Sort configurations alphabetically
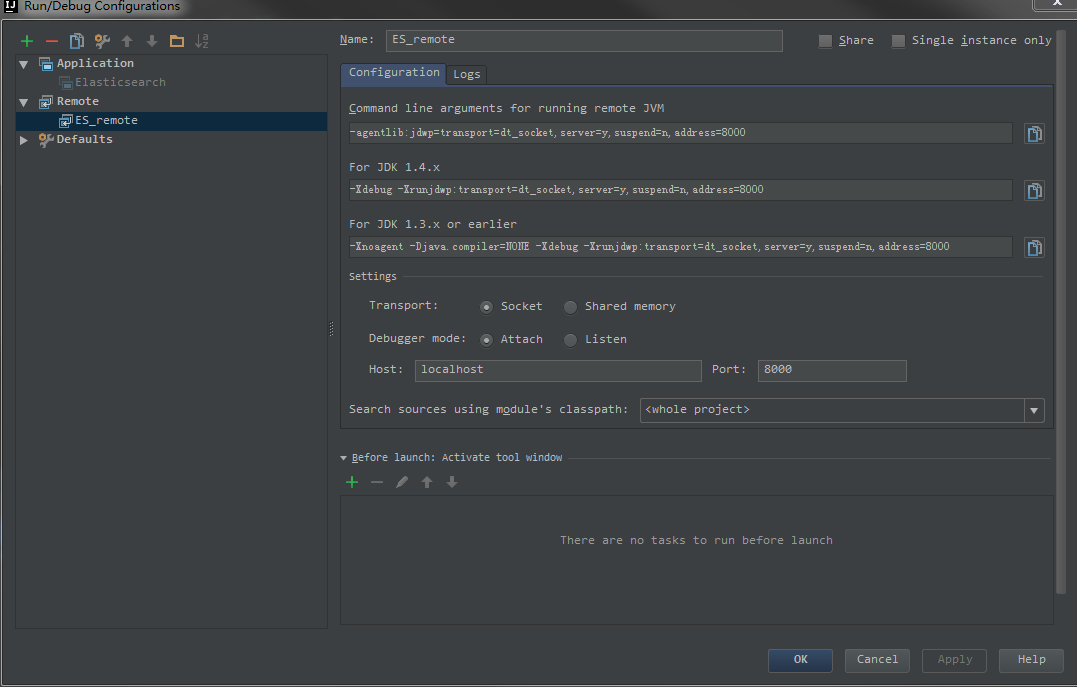This screenshot has height=687, width=1077. pyautogui.click(x=201, y=41)
